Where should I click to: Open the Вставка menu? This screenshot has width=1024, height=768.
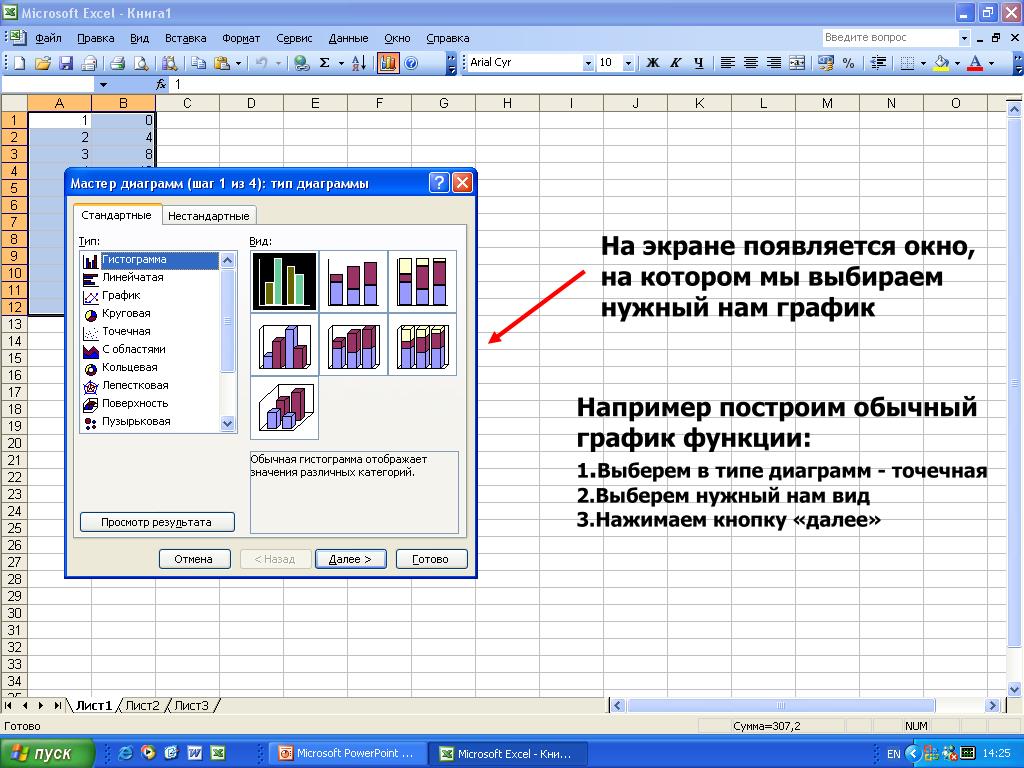[x=185, y=38]
